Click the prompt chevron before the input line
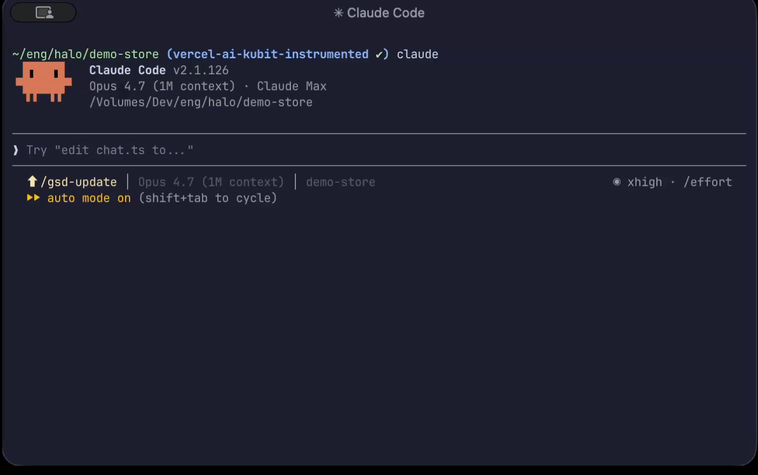 [x=16, y=150]
